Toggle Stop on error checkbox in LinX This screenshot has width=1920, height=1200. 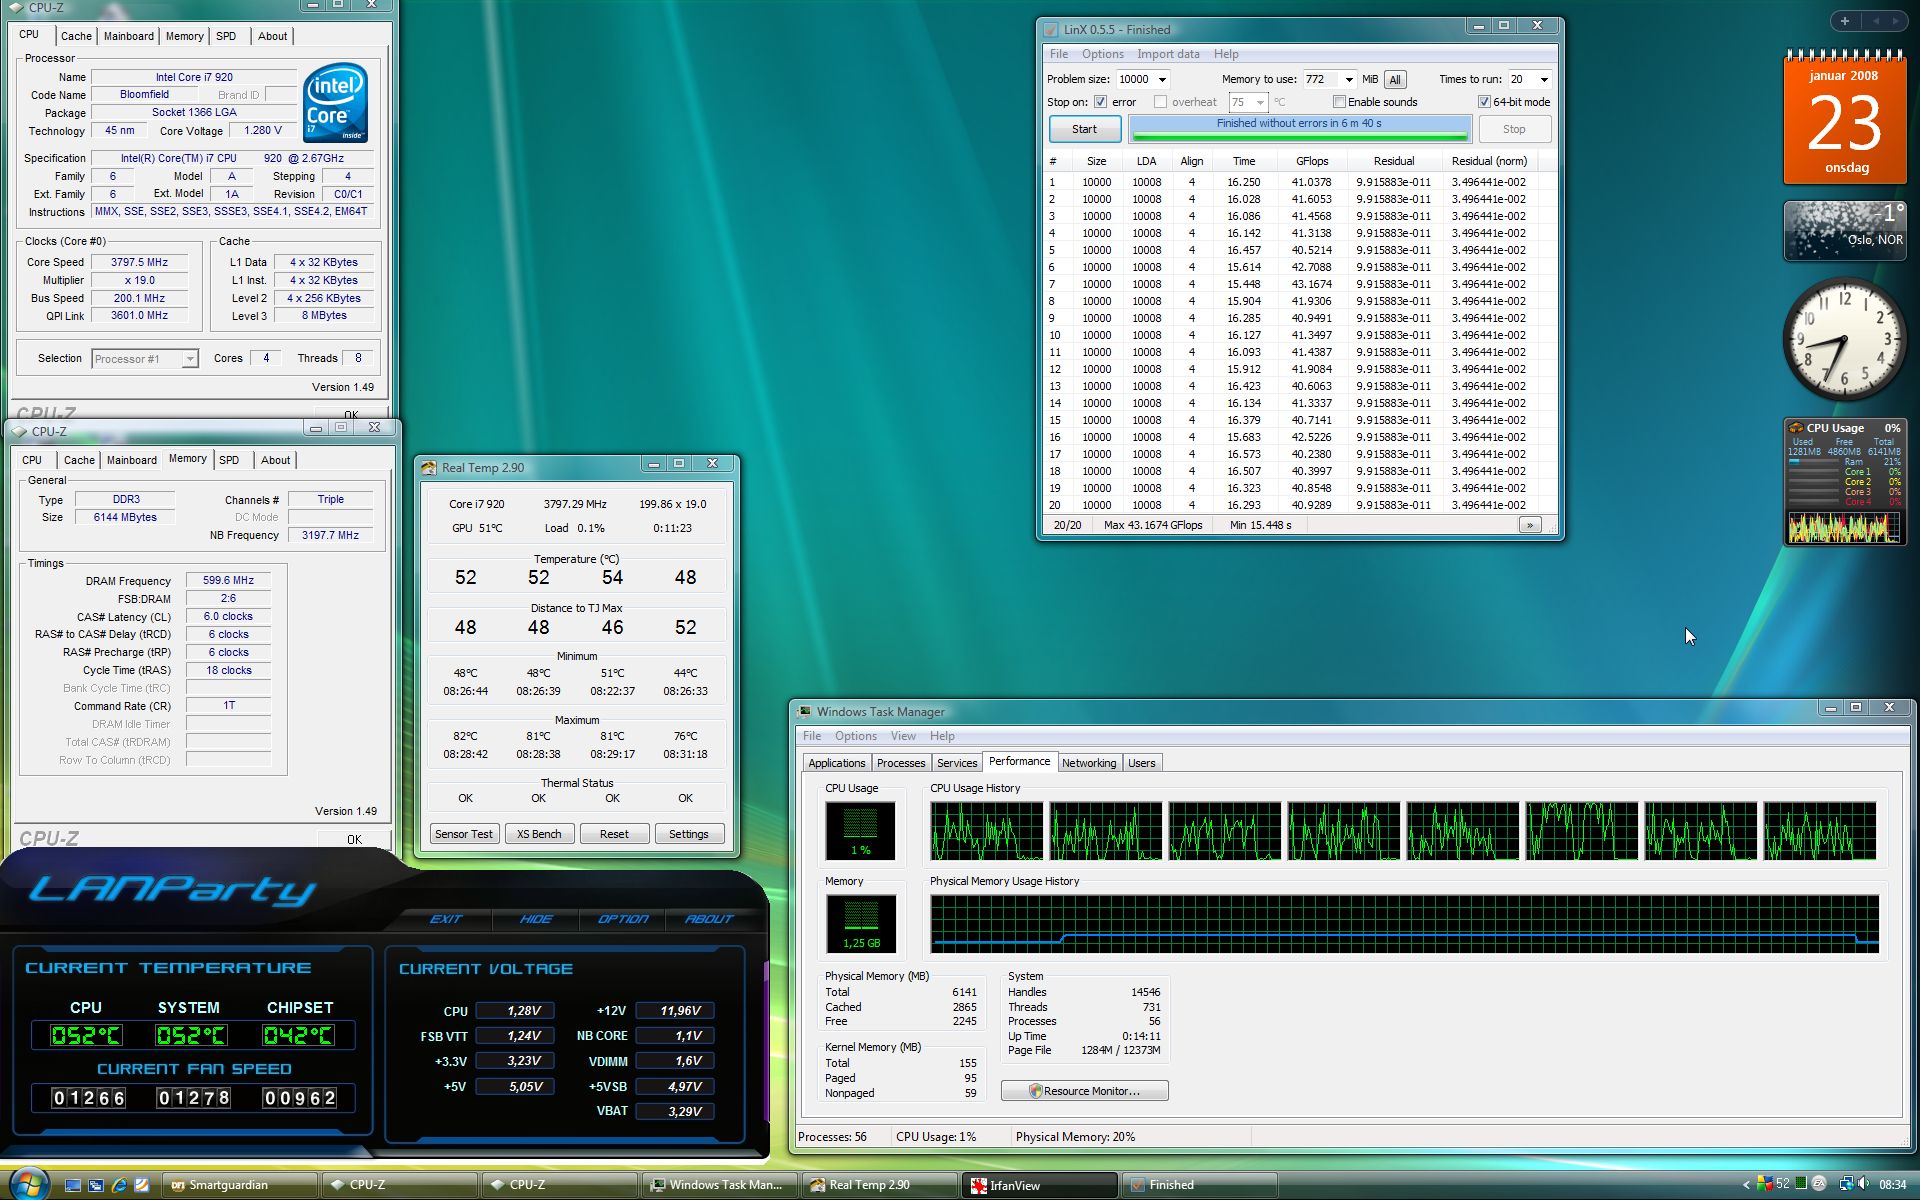click(1100, 102)
